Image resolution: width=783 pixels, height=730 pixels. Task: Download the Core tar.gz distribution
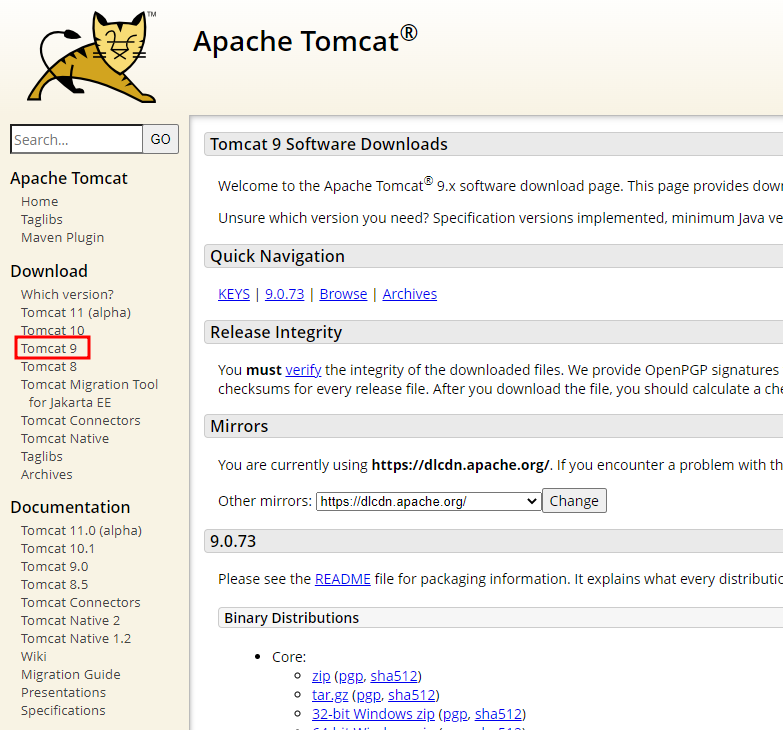pyautogui.click(x=330, y=695)
